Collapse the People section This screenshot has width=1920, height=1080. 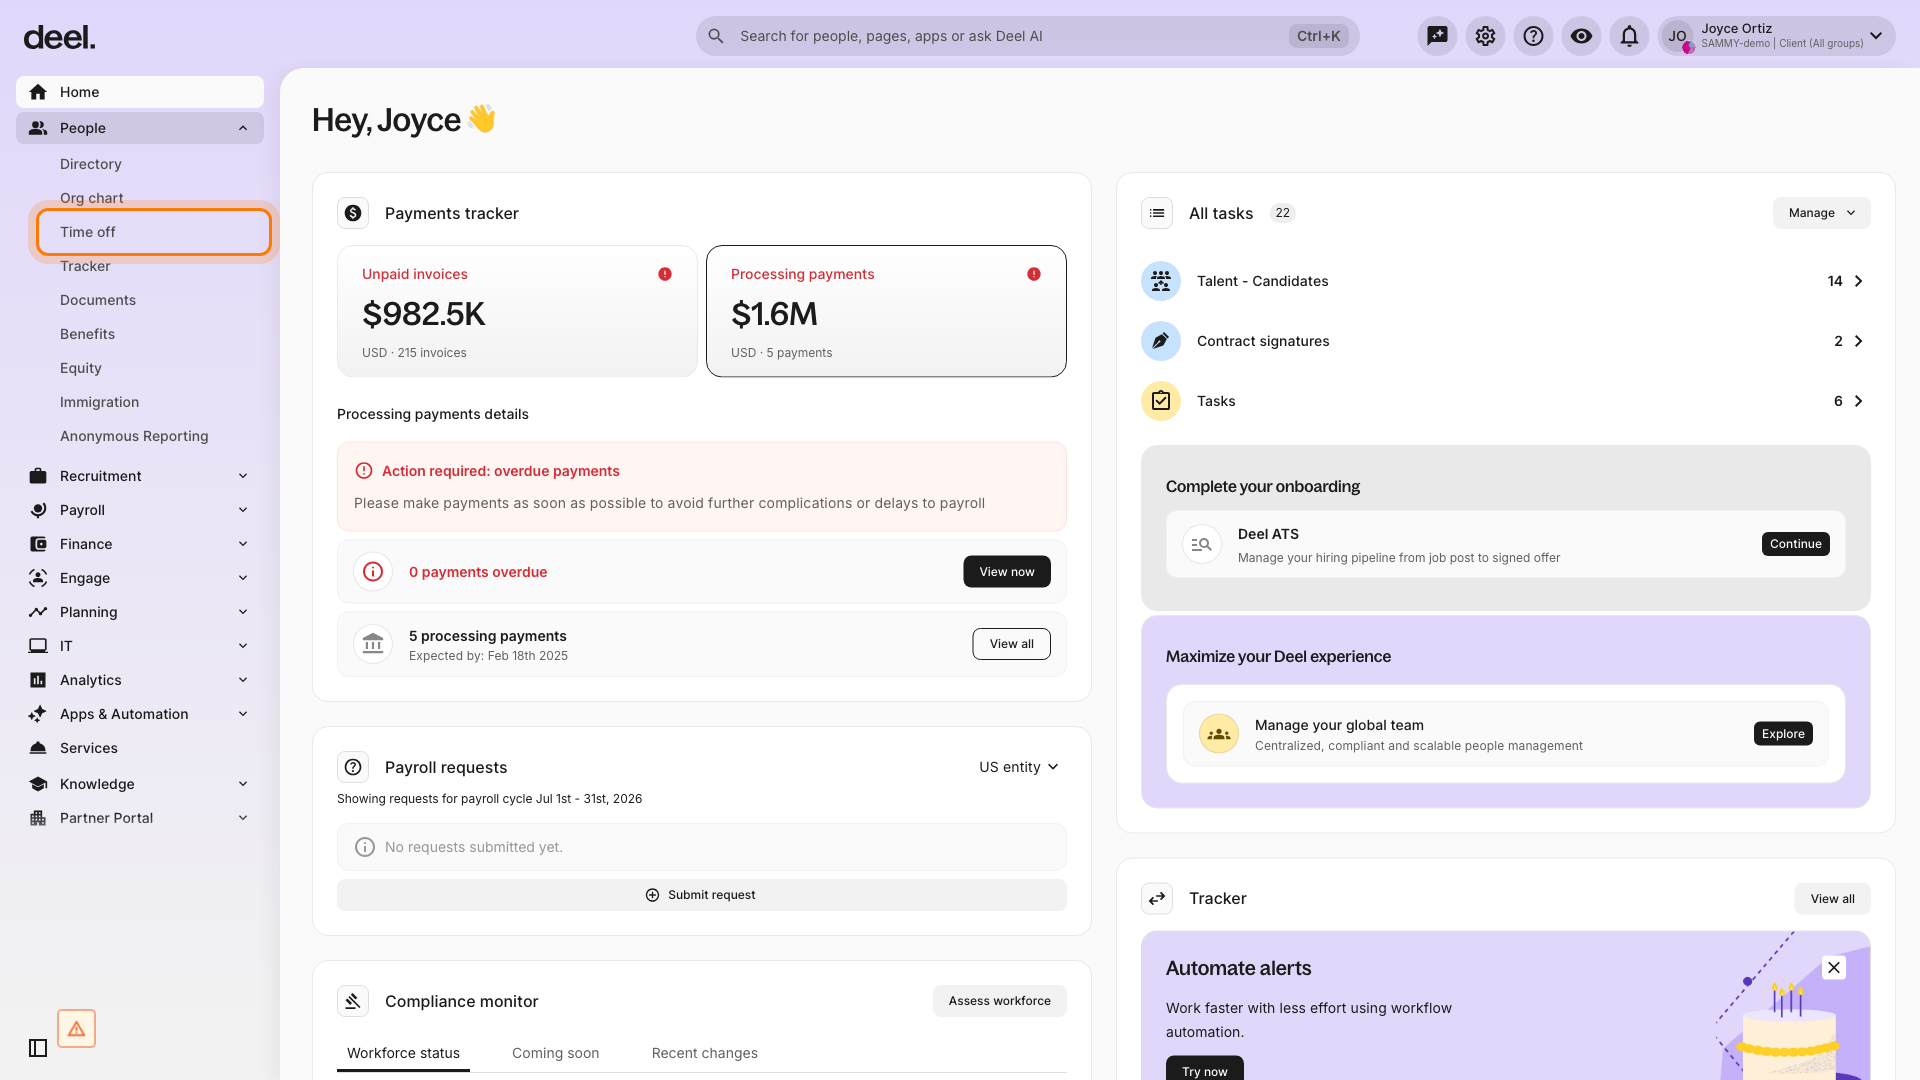click(x=243, y=128)
